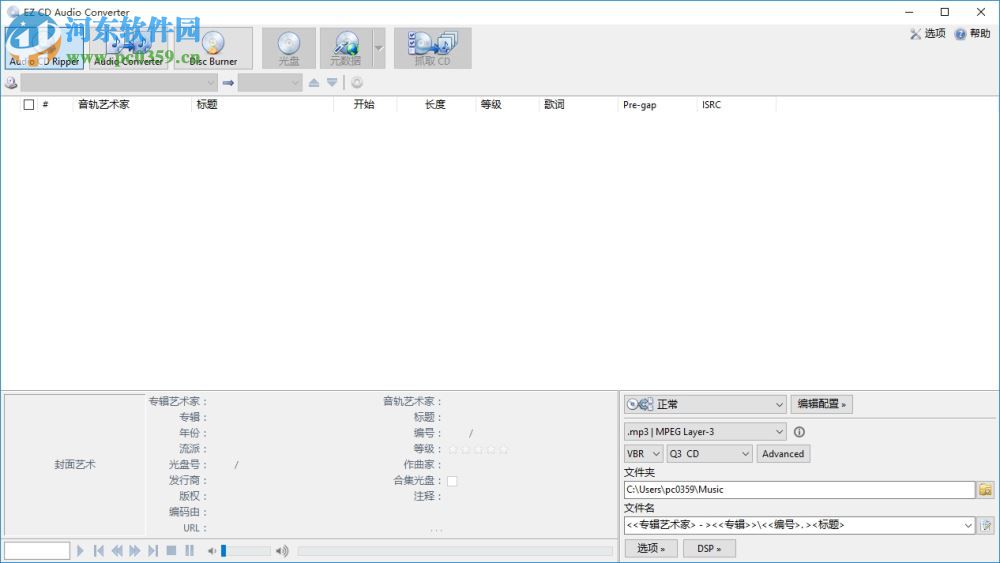Click the CD drive icon beside drive selector
The width and height of the screenshot is (1000, 563).
[11, 82]
